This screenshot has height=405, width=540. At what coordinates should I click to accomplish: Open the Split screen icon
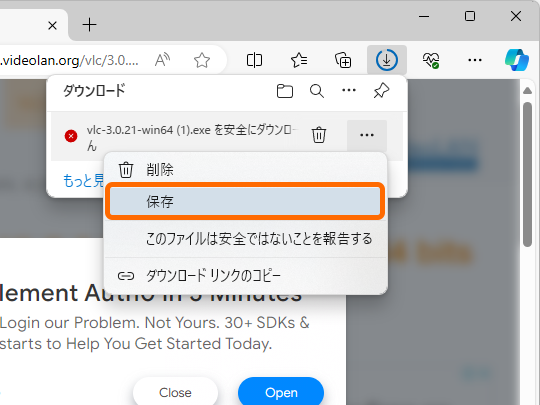pos(255,60)
